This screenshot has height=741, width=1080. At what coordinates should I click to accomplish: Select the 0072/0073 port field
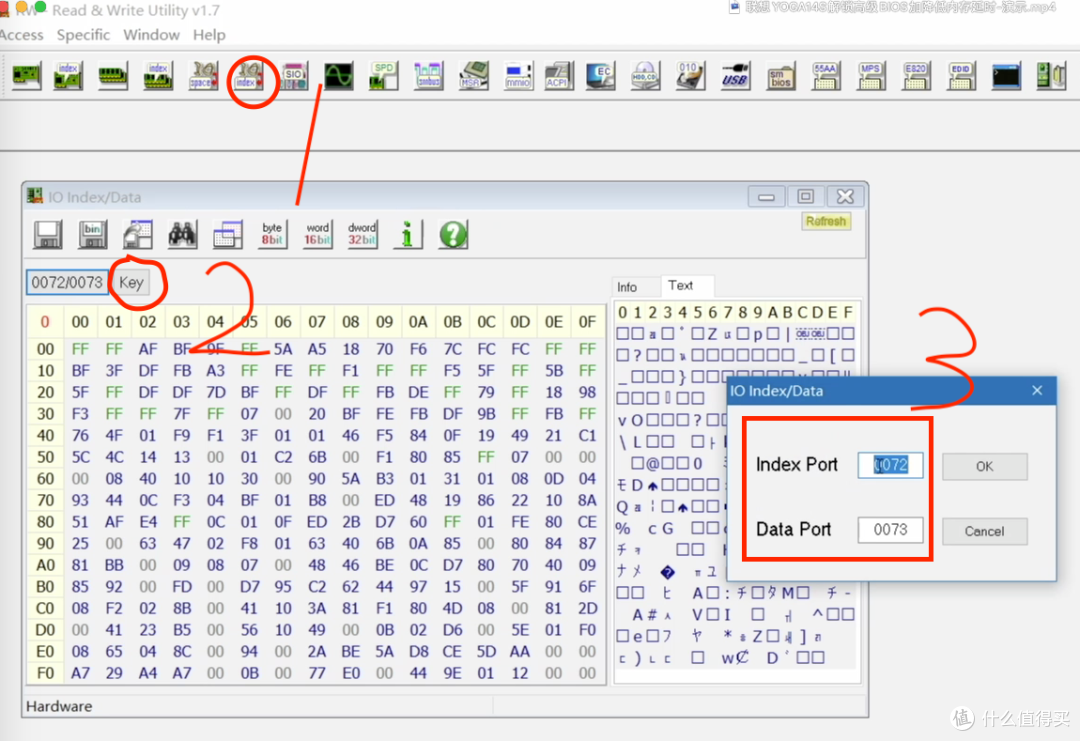pyautogui.click(x=67, y=282)
